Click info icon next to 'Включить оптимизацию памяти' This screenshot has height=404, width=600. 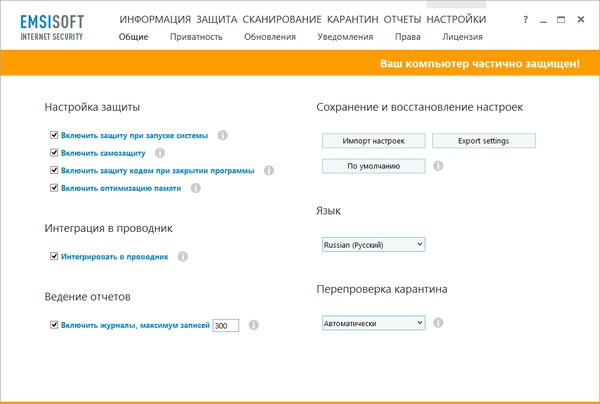click(195, 187)
